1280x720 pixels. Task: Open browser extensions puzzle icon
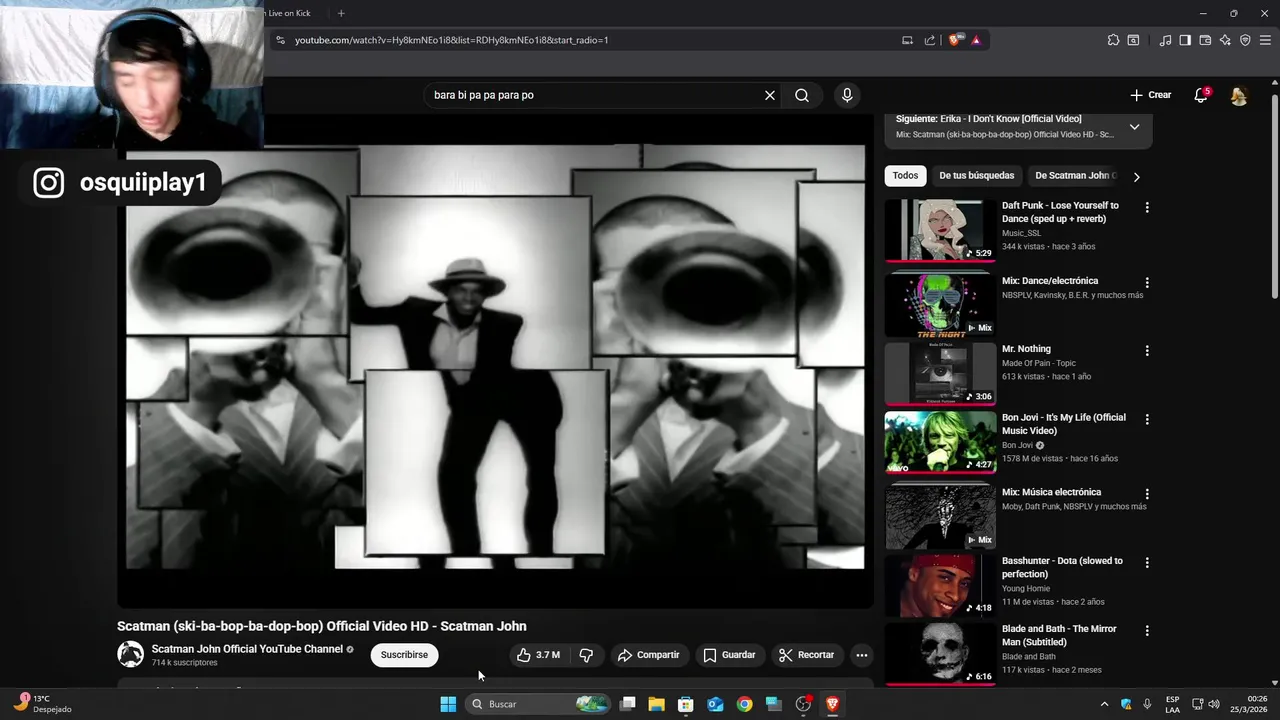click(1113, 40)
